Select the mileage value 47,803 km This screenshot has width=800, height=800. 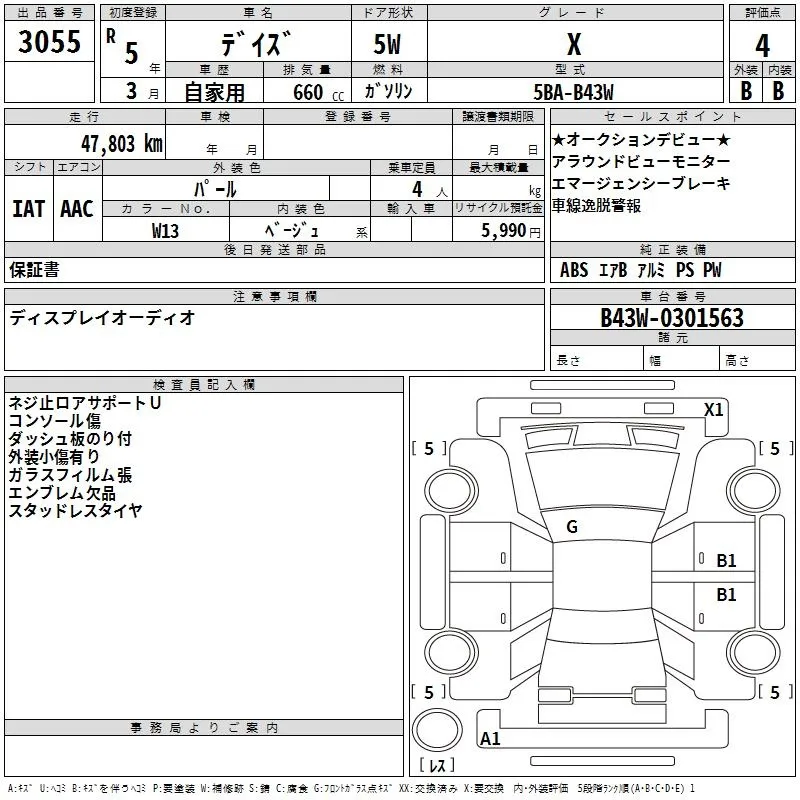click(x=122, y=143)
